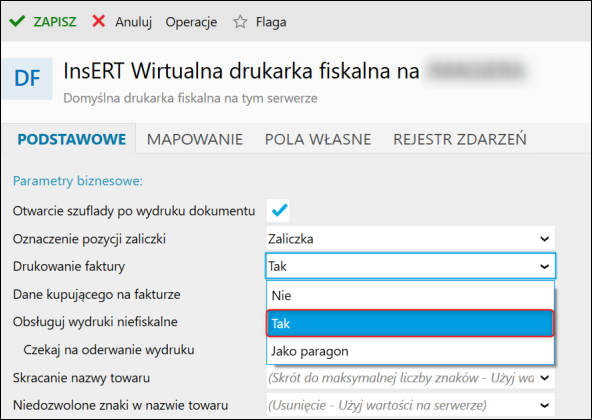Viewport: 592px width, 420px height.
Task: Pick the Jako paragon option
Action: (x=410, y=351)
